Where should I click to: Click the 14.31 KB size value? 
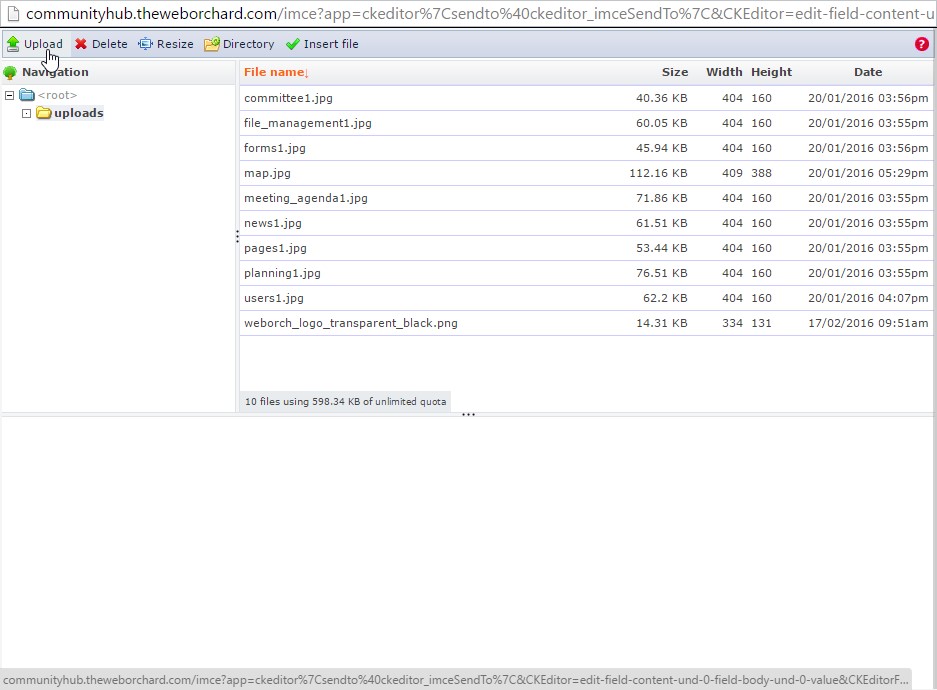click(662, 324)
